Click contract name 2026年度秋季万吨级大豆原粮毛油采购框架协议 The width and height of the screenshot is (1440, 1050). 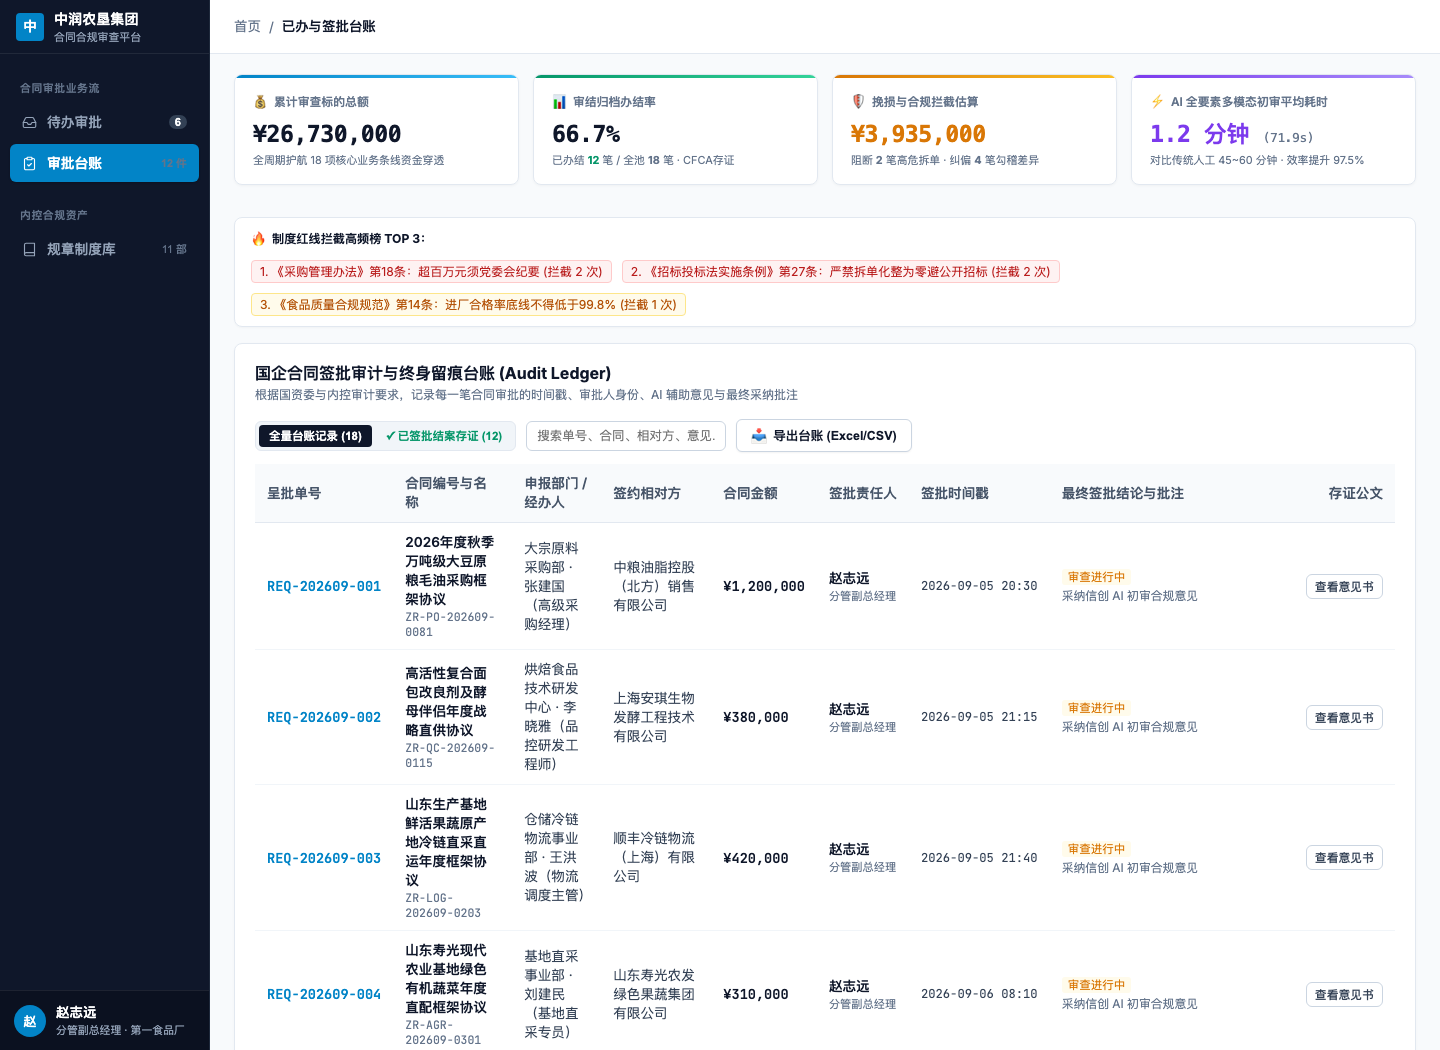[450, 571]
